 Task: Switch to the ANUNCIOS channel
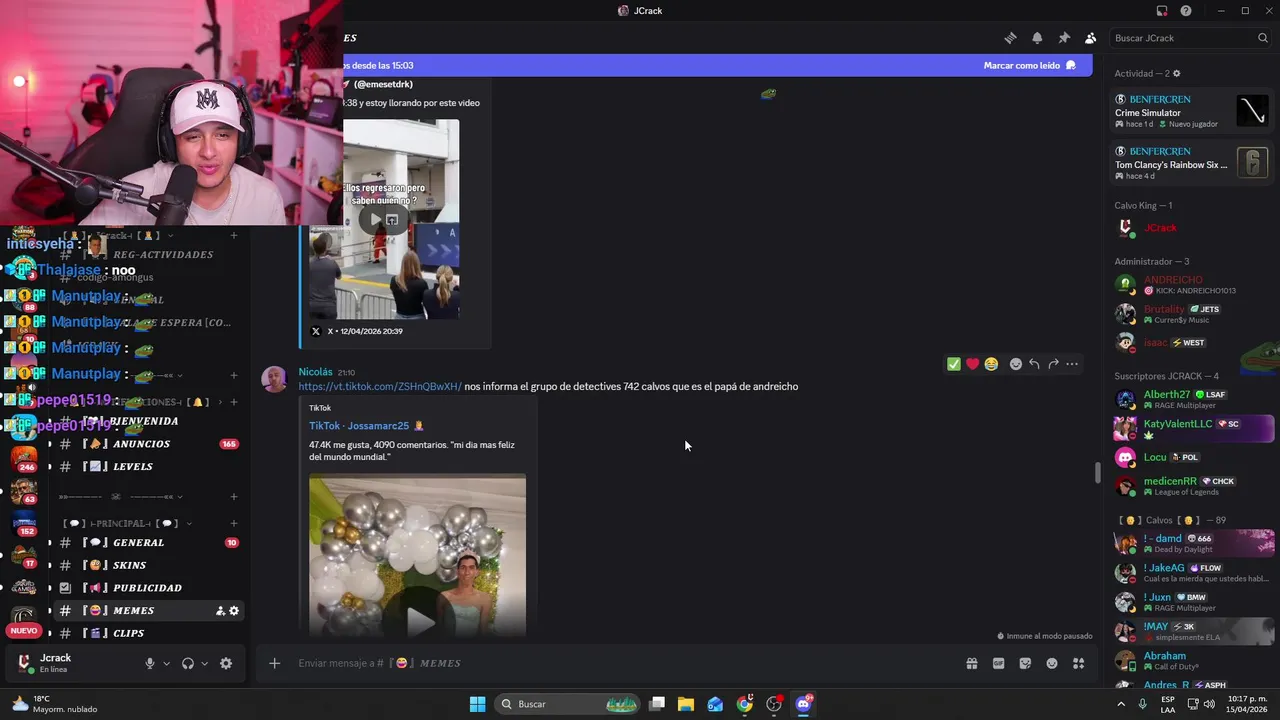(150, 444)
